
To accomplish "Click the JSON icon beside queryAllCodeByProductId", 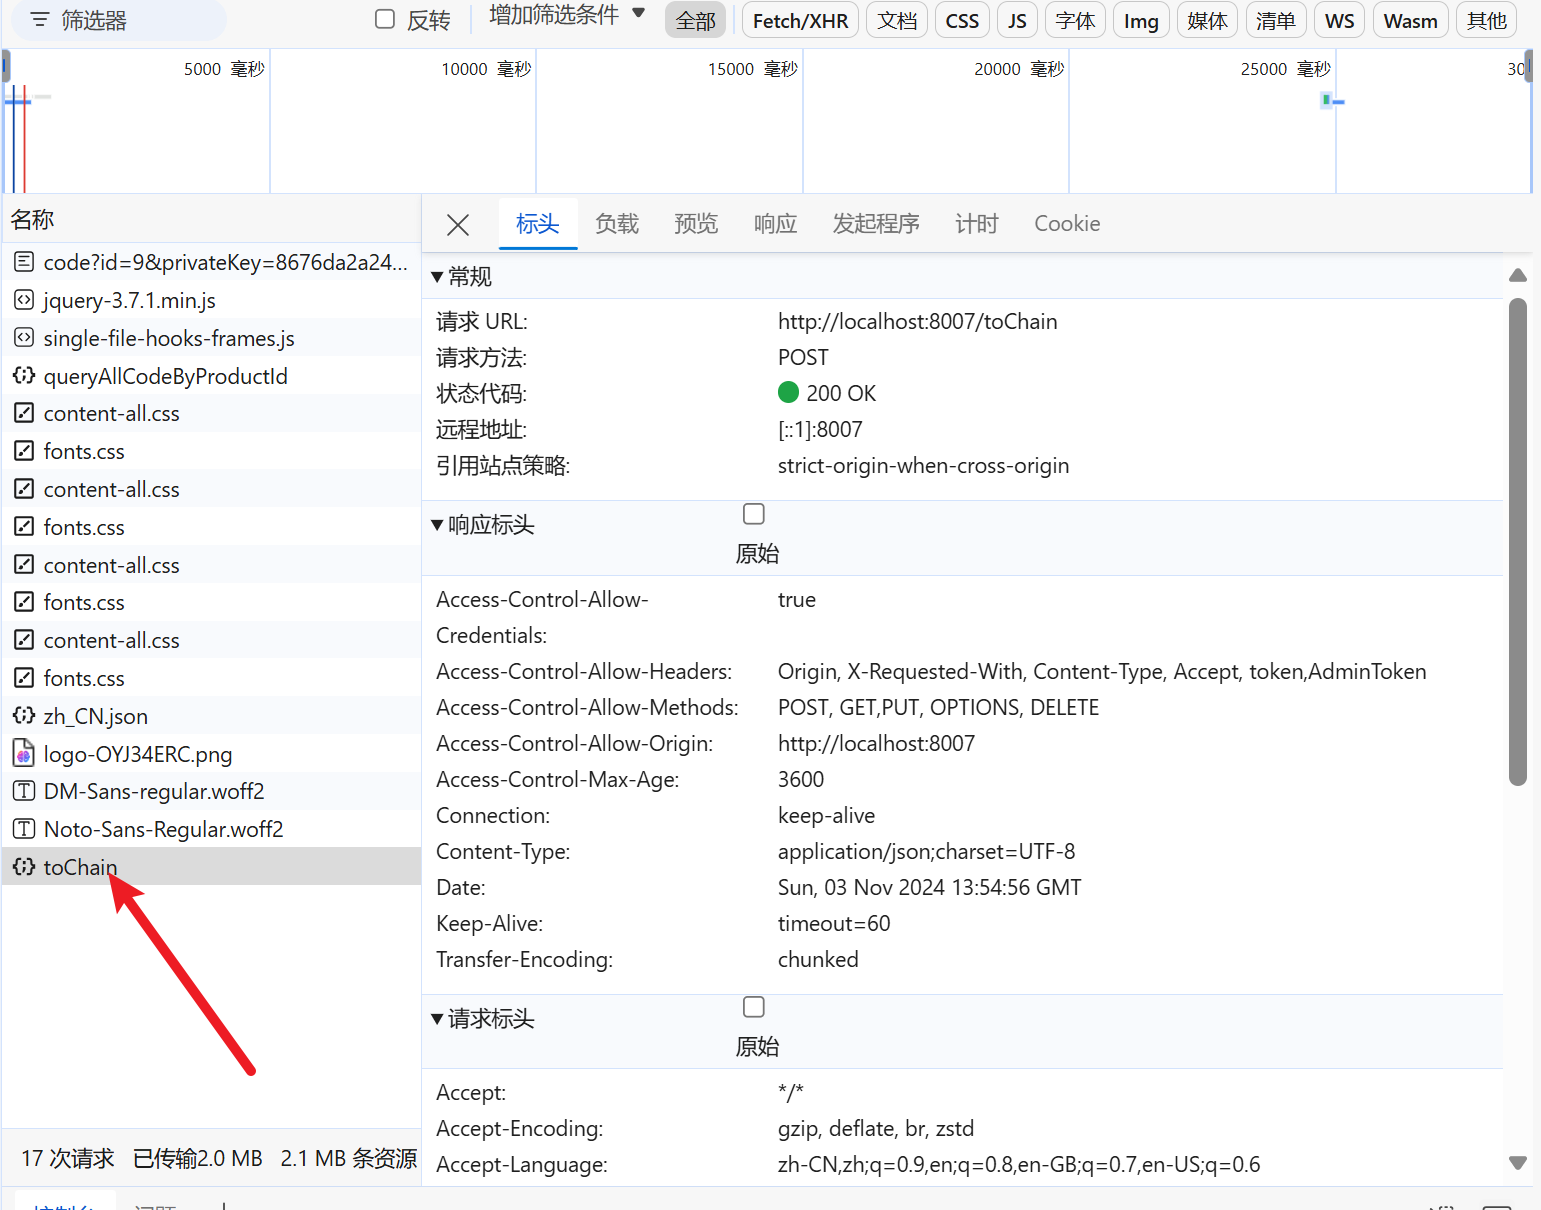I will 24,376.
